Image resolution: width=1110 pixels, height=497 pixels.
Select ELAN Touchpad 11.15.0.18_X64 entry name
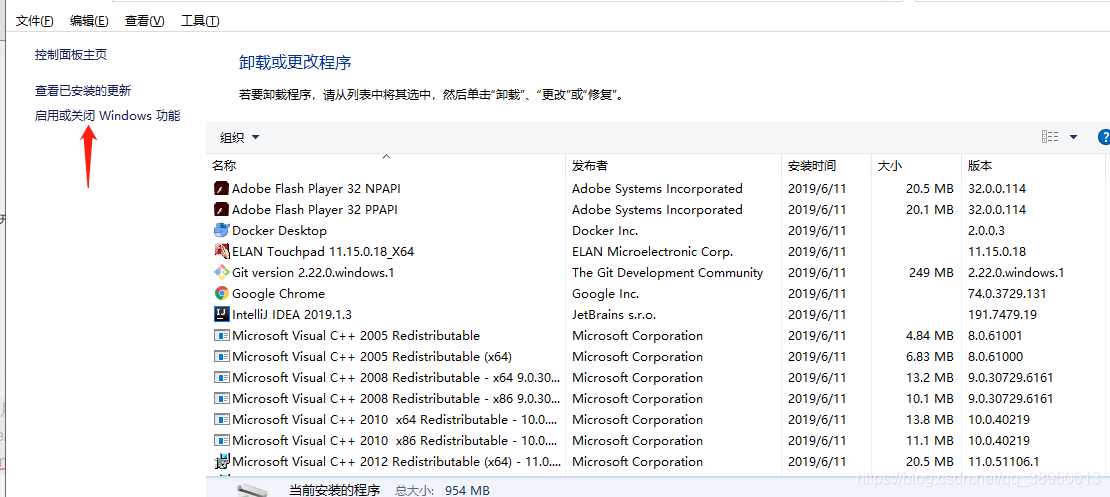click(323, 251)
